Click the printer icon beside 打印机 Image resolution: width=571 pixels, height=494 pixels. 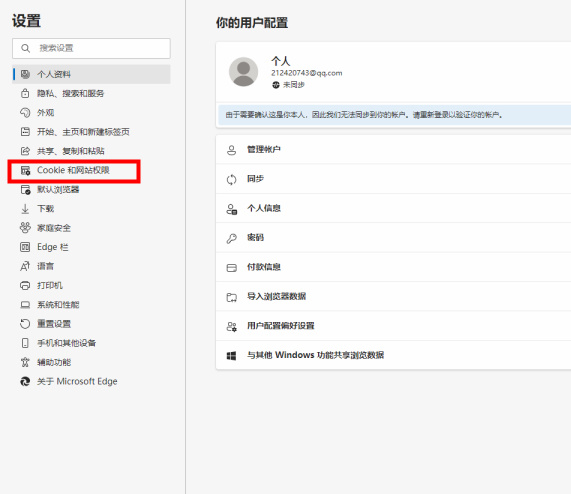[25, 285]
